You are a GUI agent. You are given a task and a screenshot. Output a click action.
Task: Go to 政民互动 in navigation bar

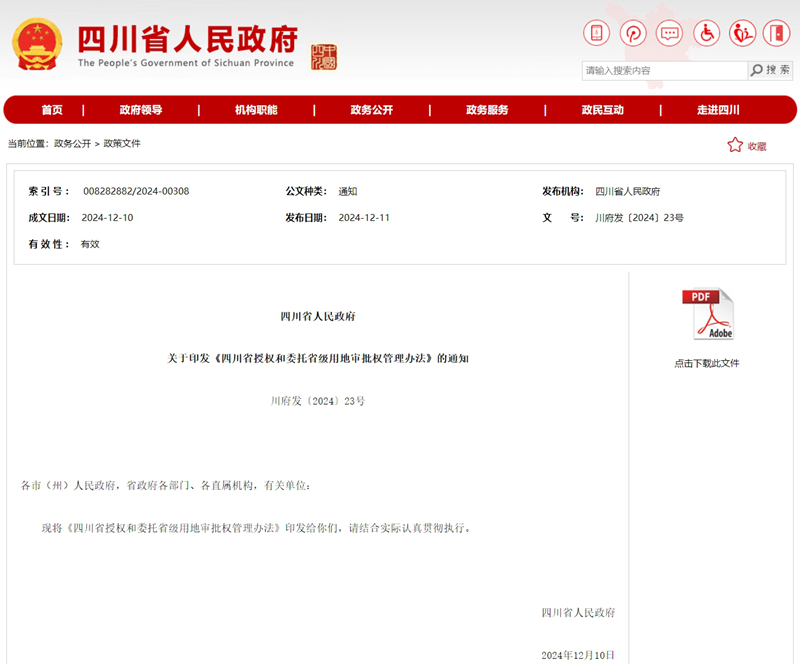click(602, 110)
